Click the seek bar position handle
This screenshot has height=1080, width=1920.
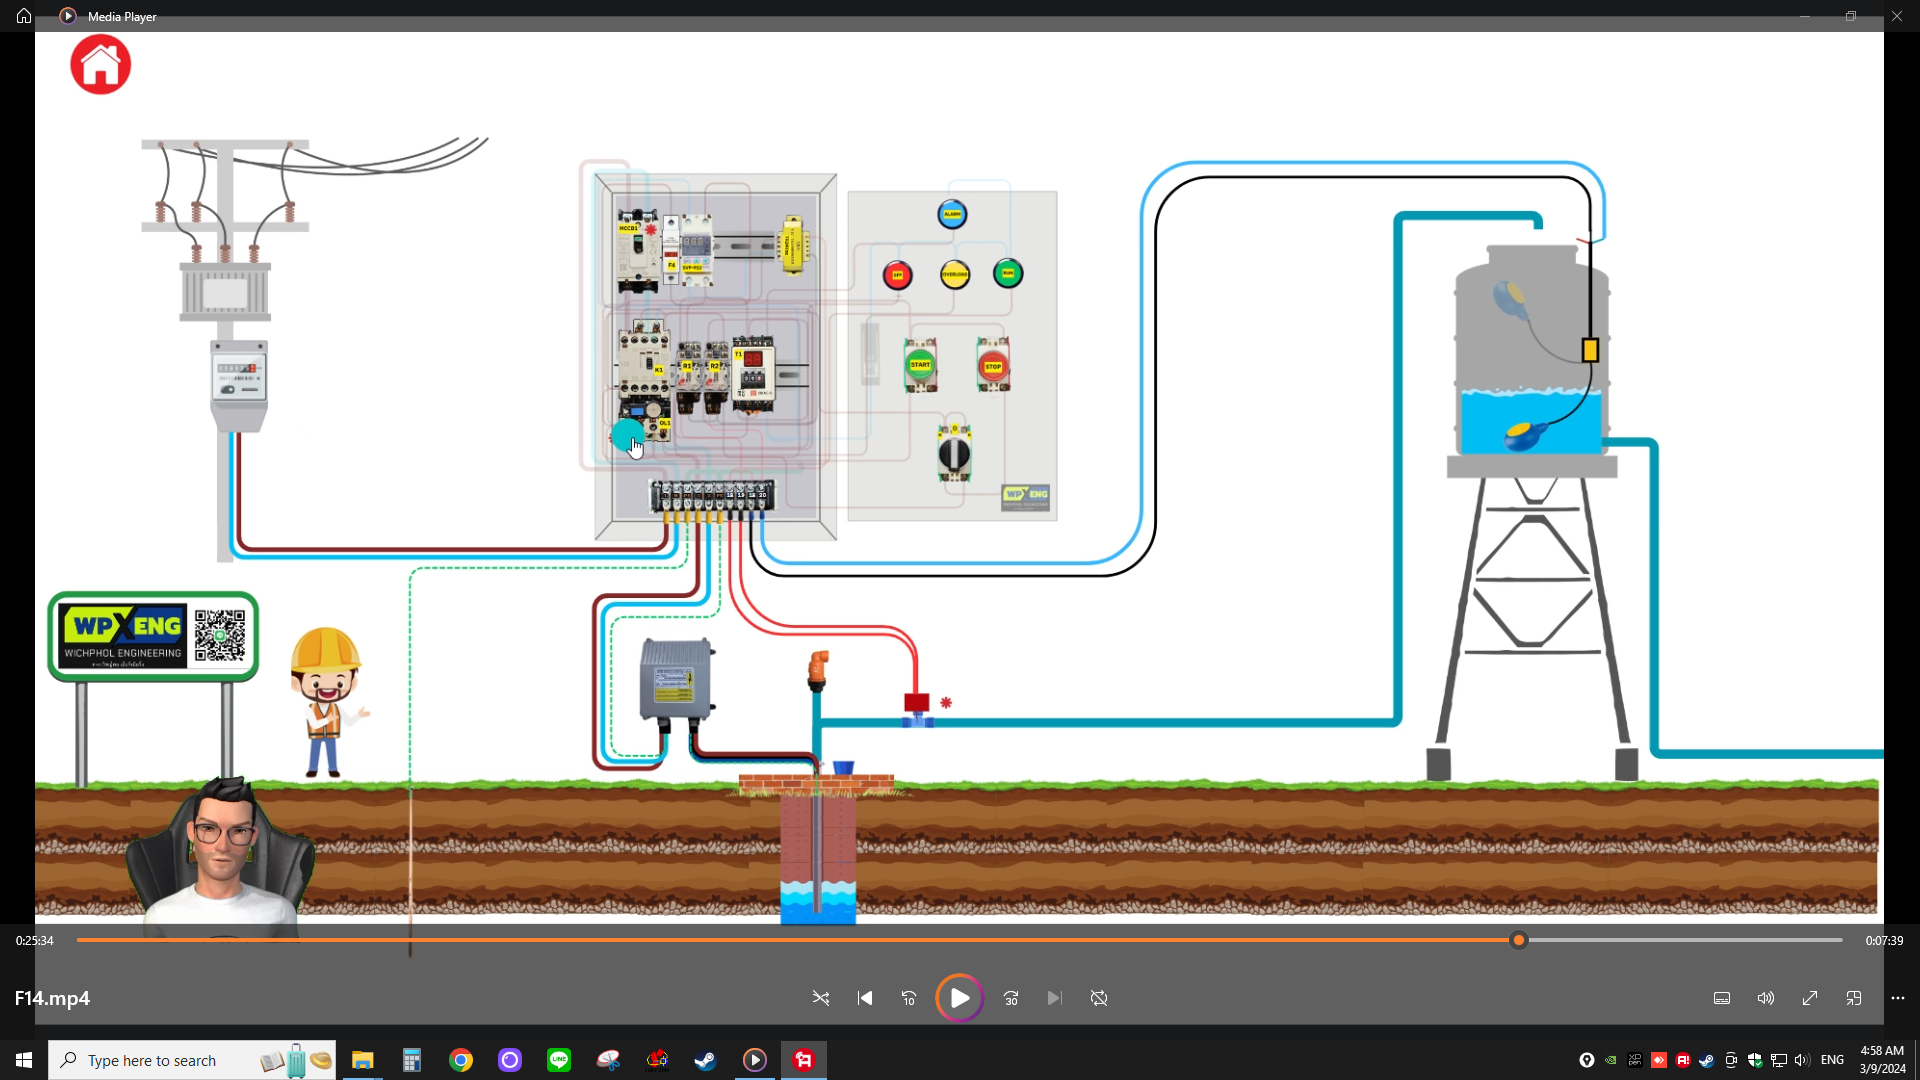1519,940
